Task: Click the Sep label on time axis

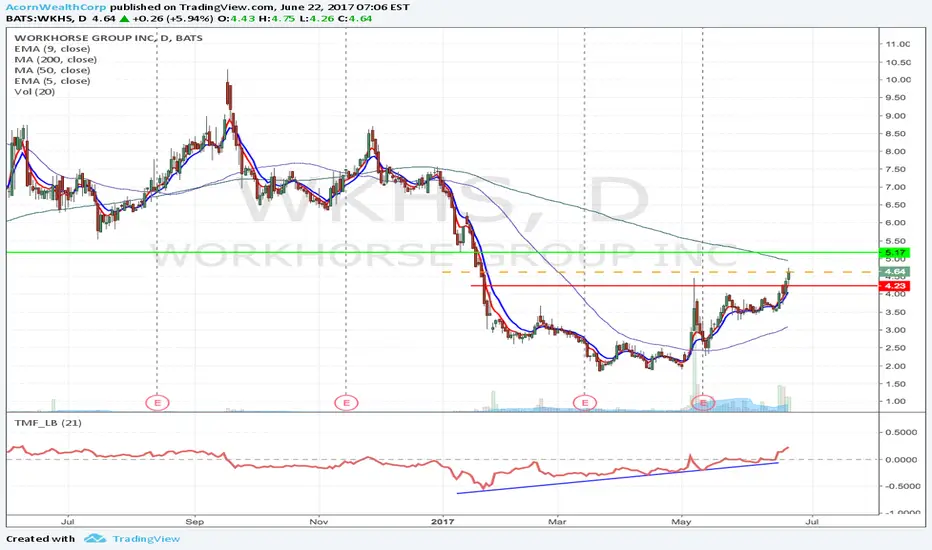Action: (194, 521)
